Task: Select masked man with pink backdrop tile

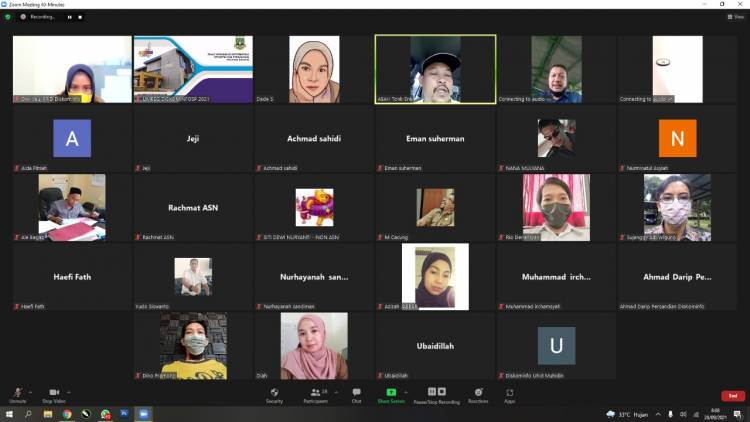Action: coord(556,208)
